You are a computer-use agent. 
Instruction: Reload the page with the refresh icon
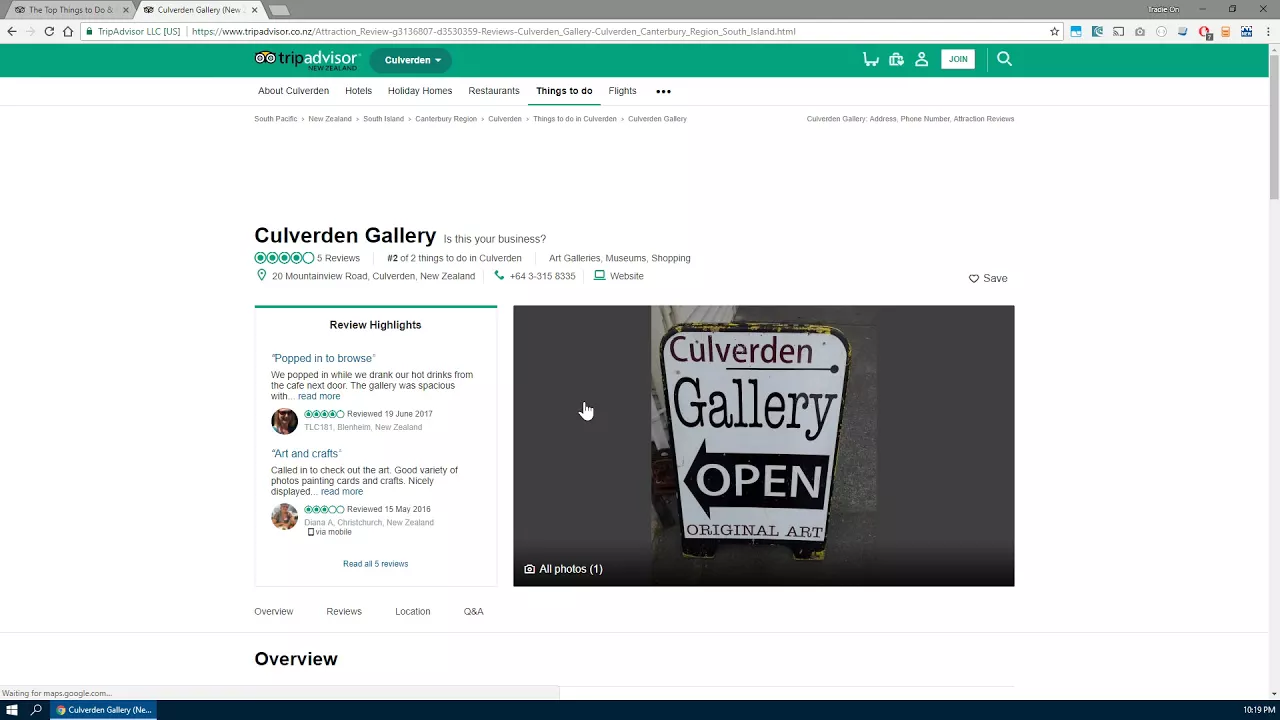tap(49, 31)
